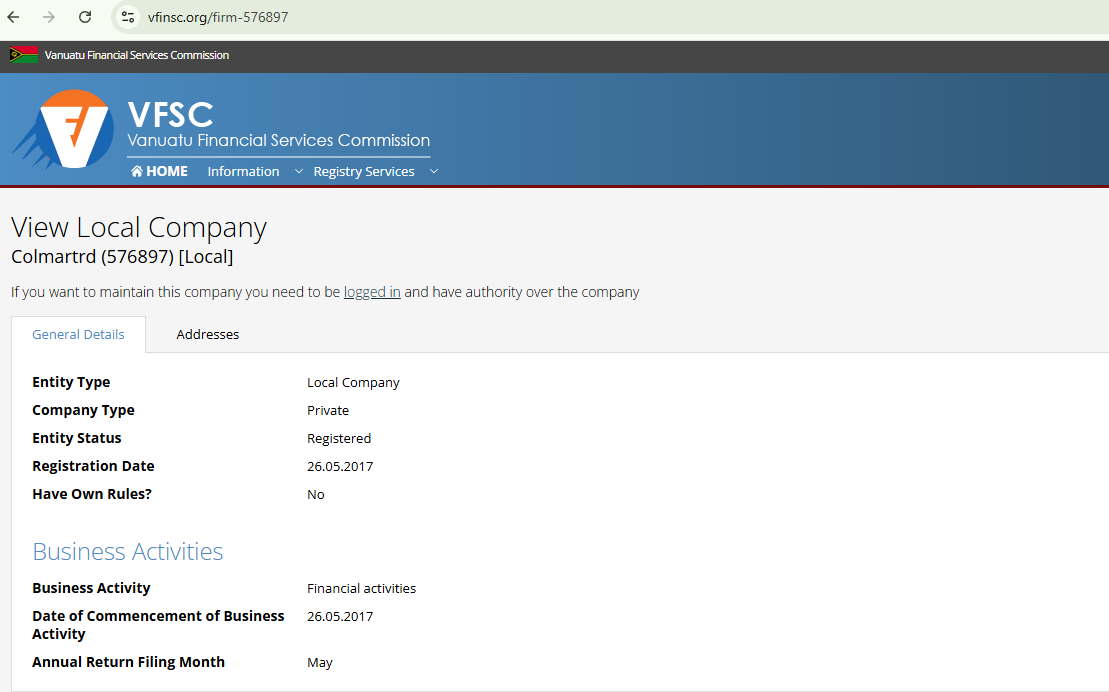Go to HOME in navigation bar
This screenshot has height=692, width=1109.
coord(166,171)
